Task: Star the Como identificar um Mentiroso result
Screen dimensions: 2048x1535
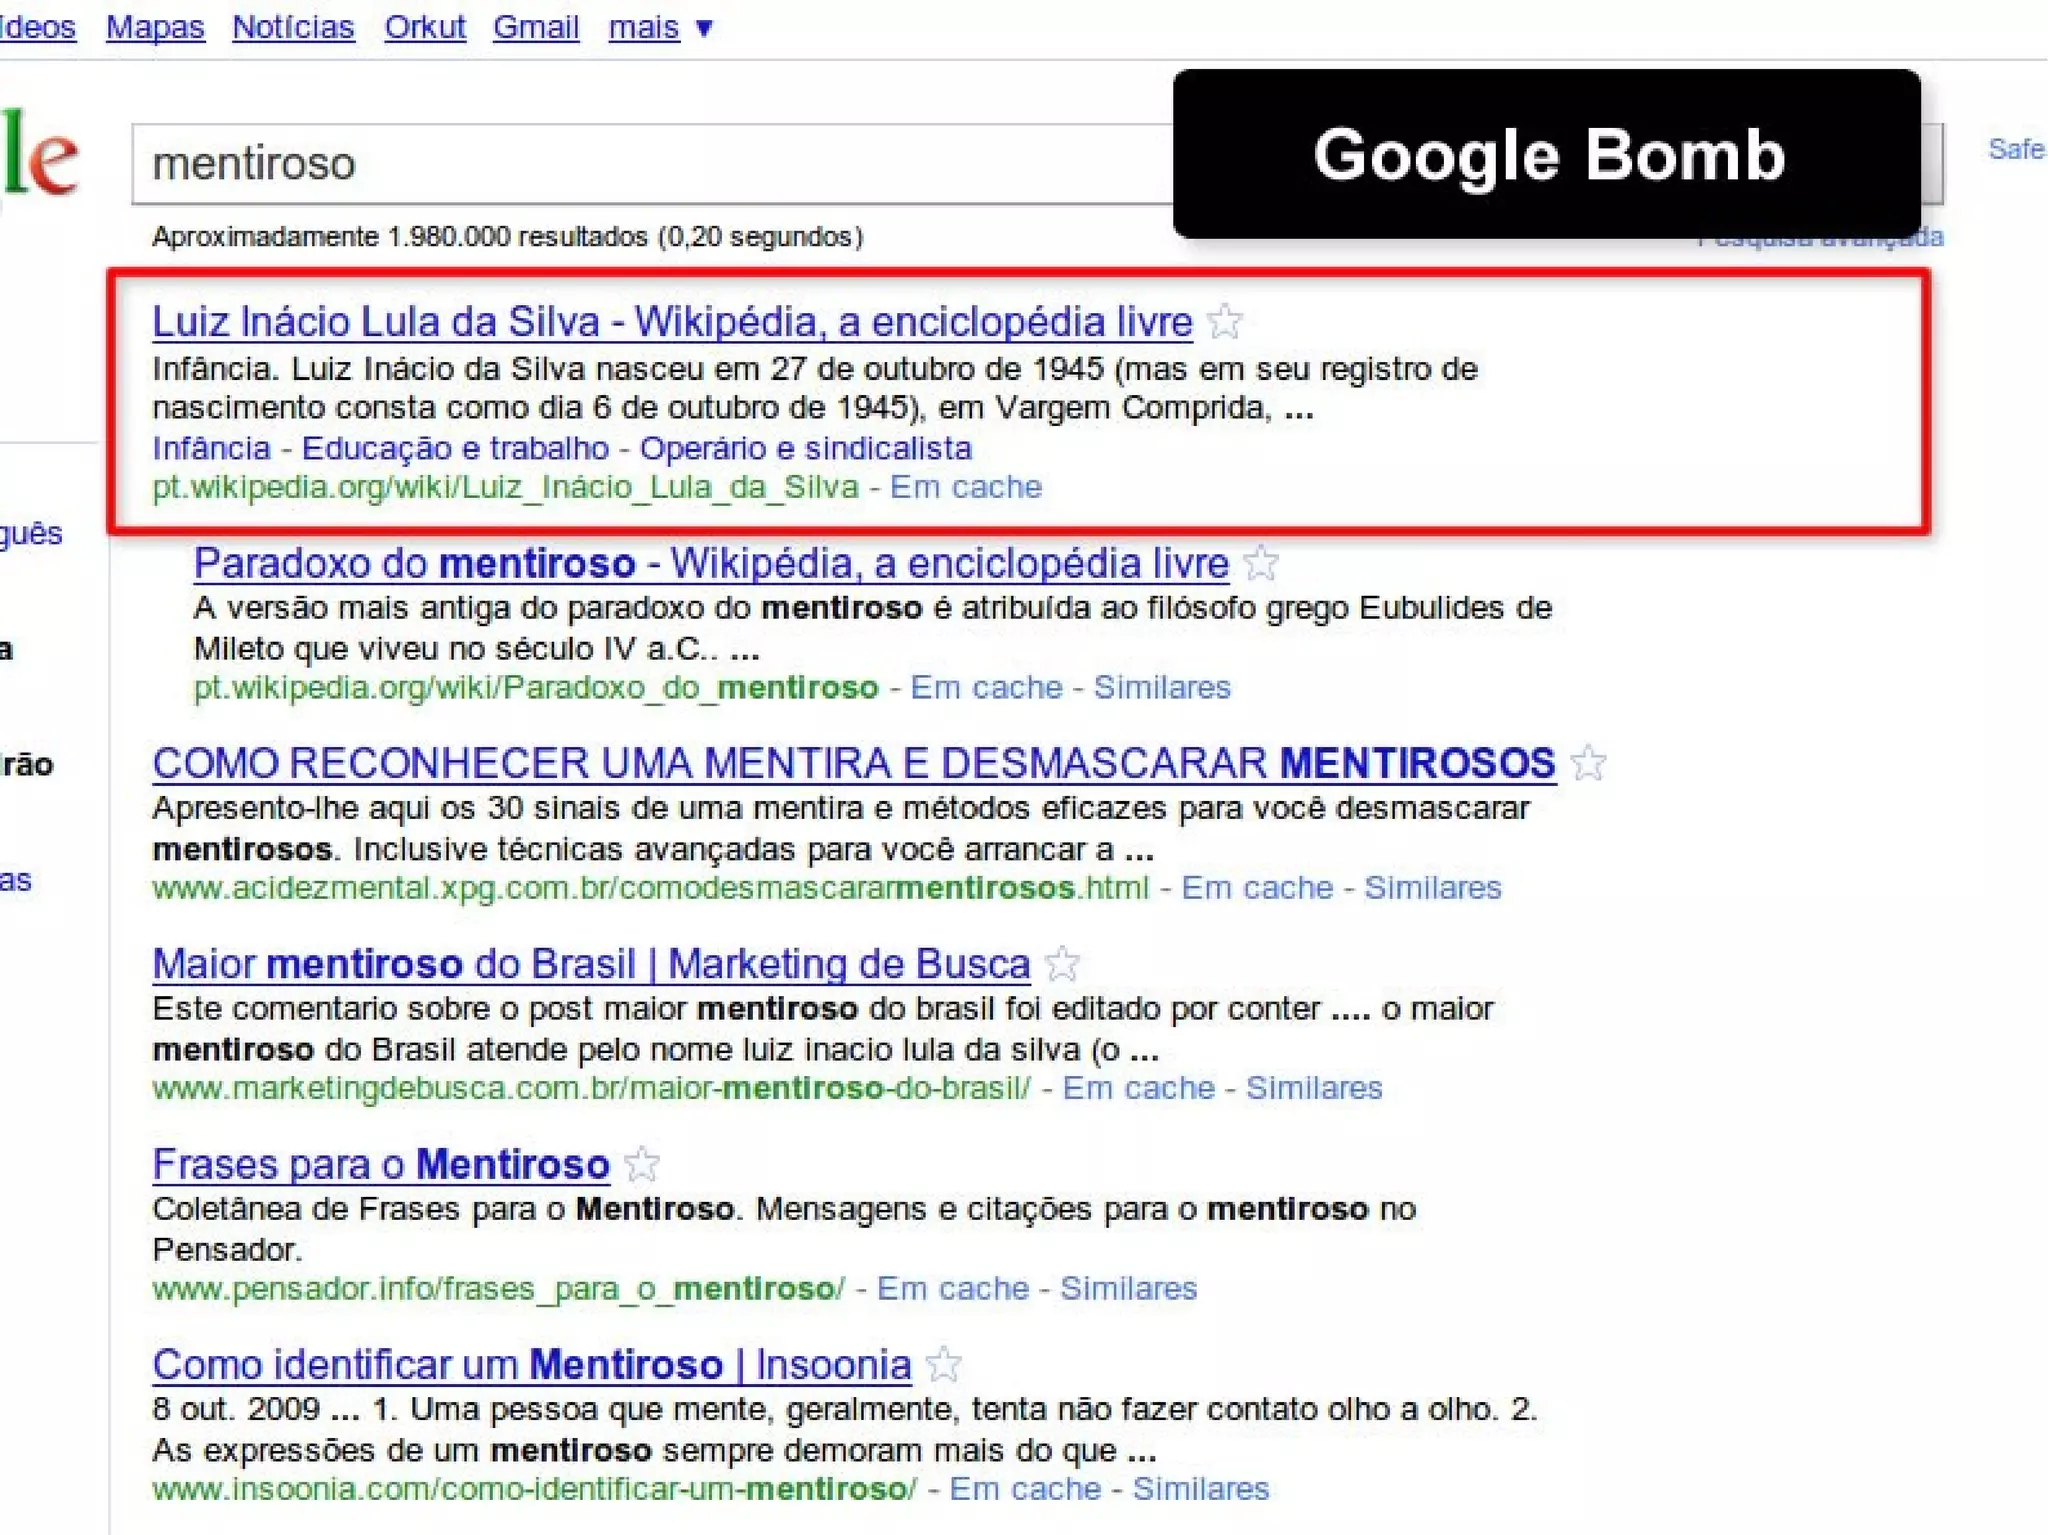Action: pyautogui.click(x=943, y=1365)
